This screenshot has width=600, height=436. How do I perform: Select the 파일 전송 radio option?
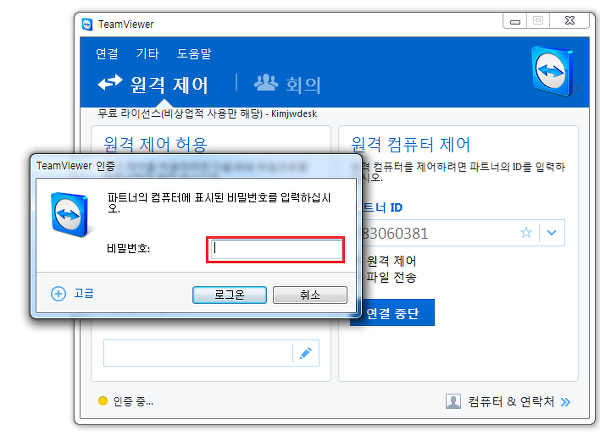391,277
